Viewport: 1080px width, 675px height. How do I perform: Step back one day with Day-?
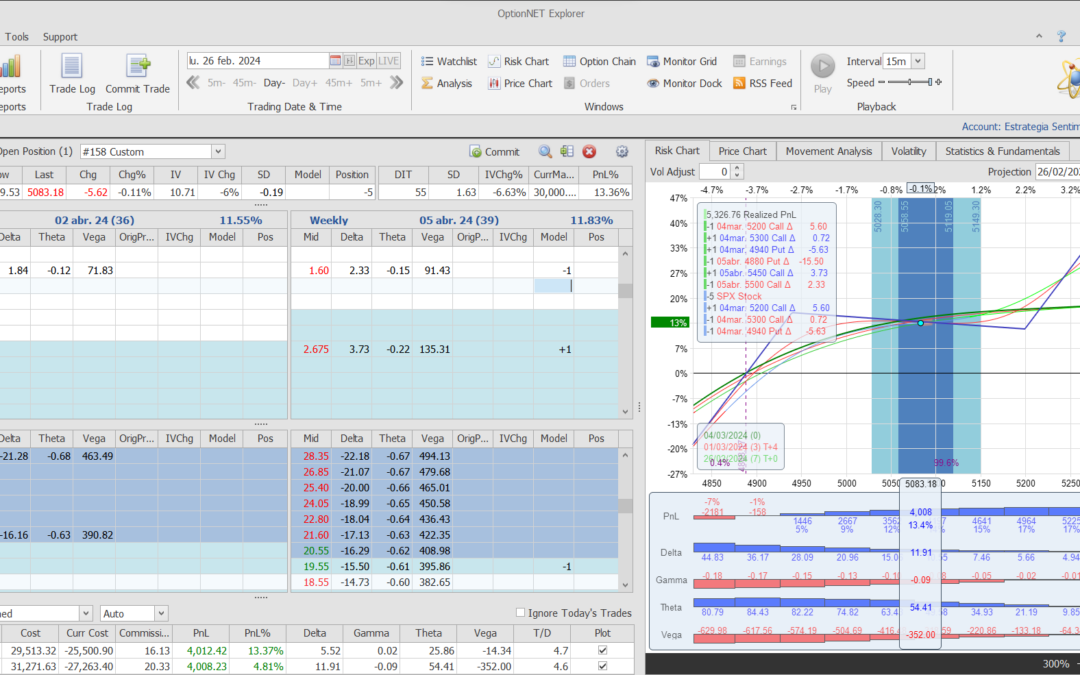click(274, 83)
